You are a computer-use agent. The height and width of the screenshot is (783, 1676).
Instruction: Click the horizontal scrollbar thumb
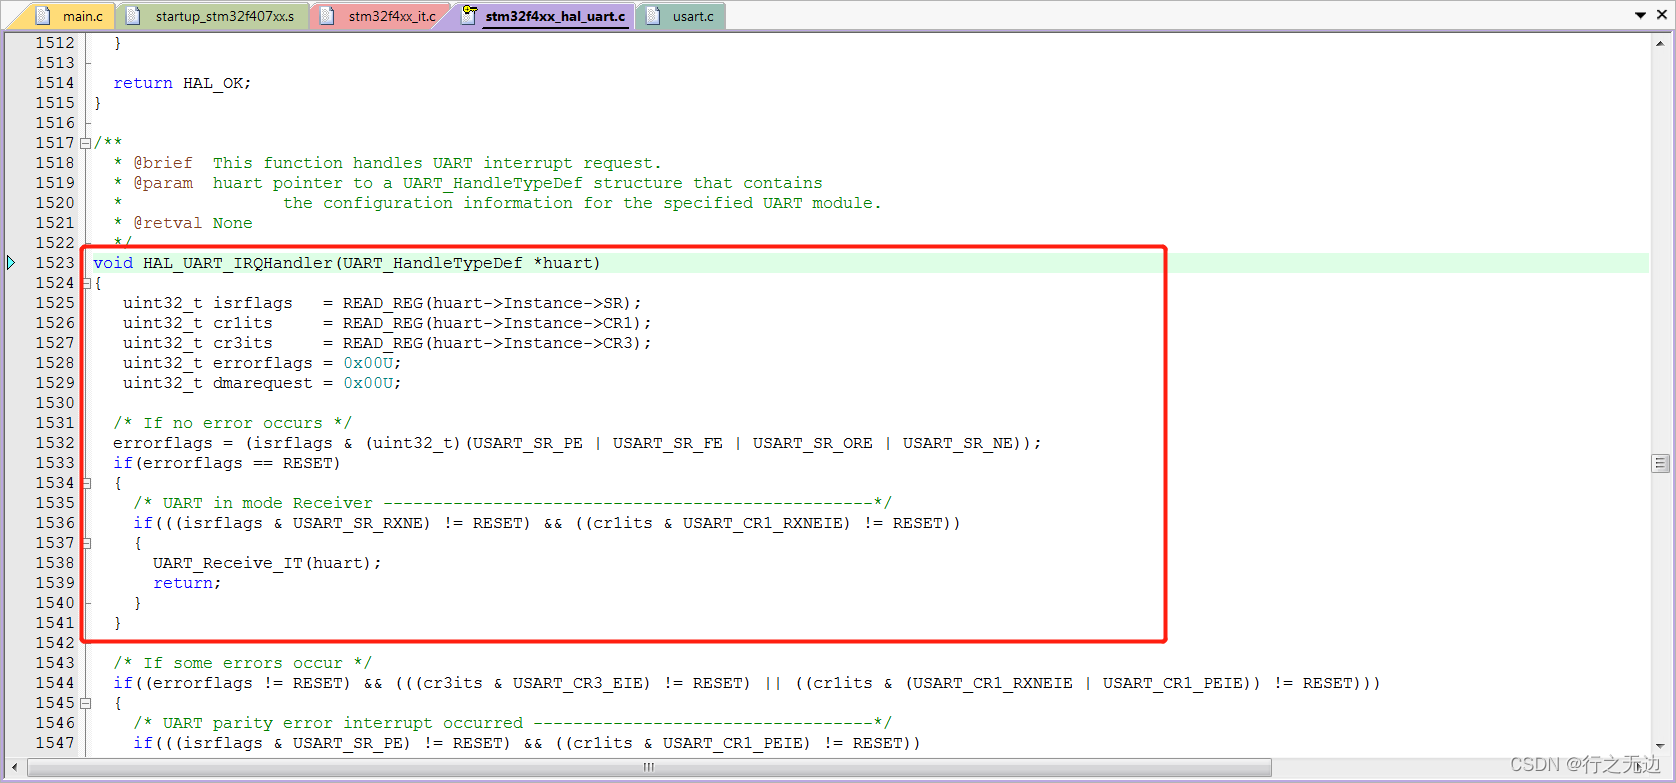point(649,767)
